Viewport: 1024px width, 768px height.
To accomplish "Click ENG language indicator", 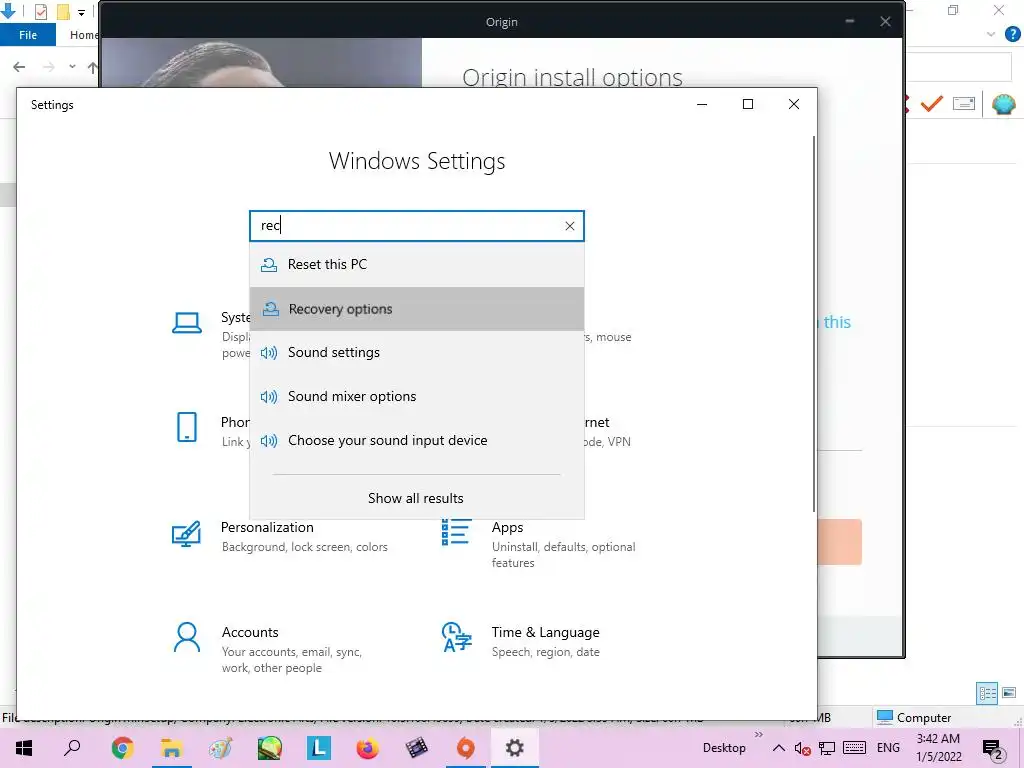I will tap(888, 748).
